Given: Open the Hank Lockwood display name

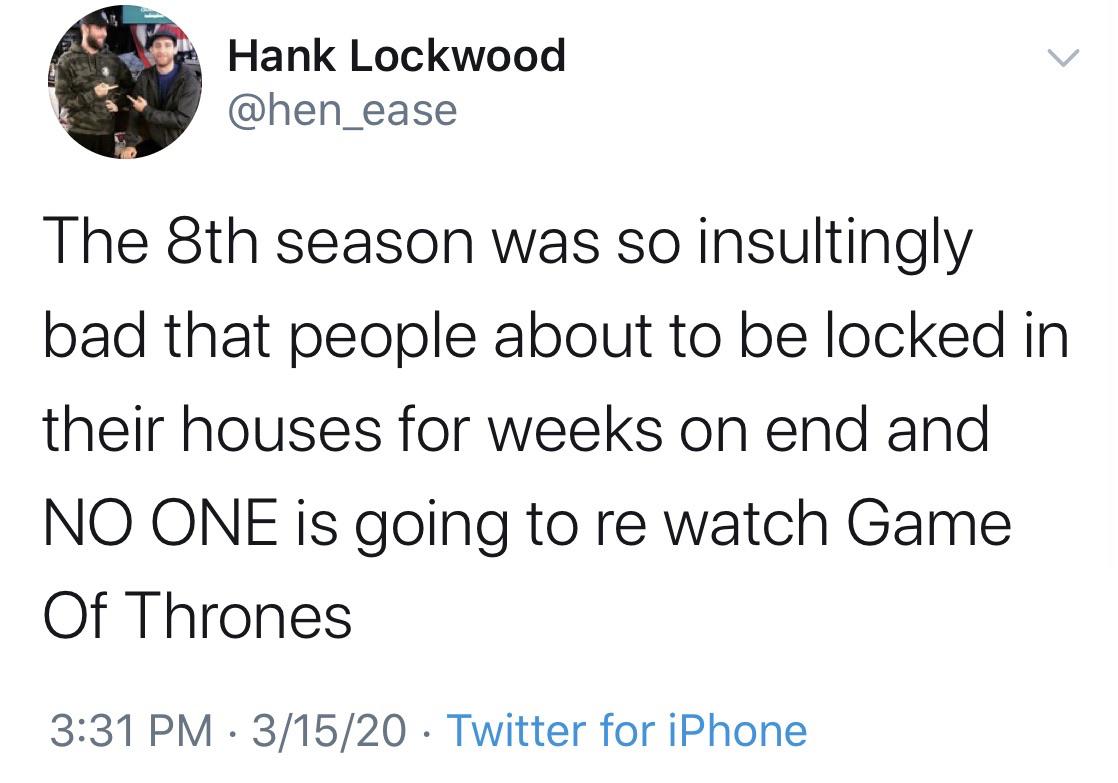Looking at the screenshot, I should click(396, 55).
